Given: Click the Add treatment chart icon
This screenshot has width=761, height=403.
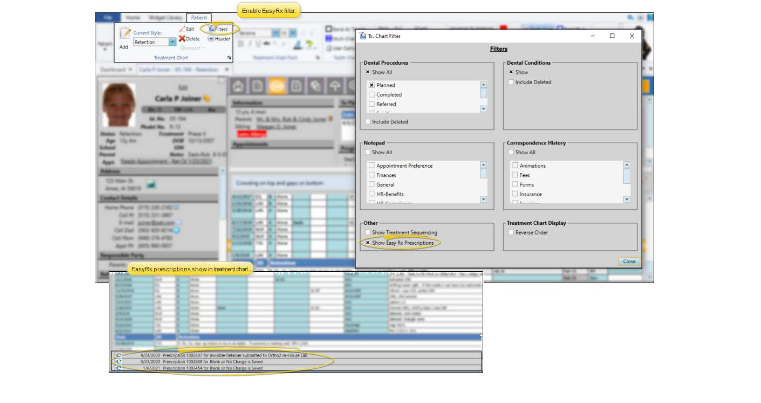Looking at the screenshot, I should pyautogui.click(x=124, y=37).
